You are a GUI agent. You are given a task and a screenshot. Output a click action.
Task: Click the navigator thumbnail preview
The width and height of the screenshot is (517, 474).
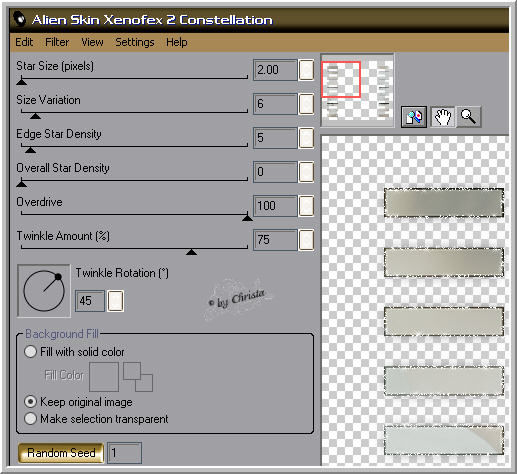tap(357, 90)
